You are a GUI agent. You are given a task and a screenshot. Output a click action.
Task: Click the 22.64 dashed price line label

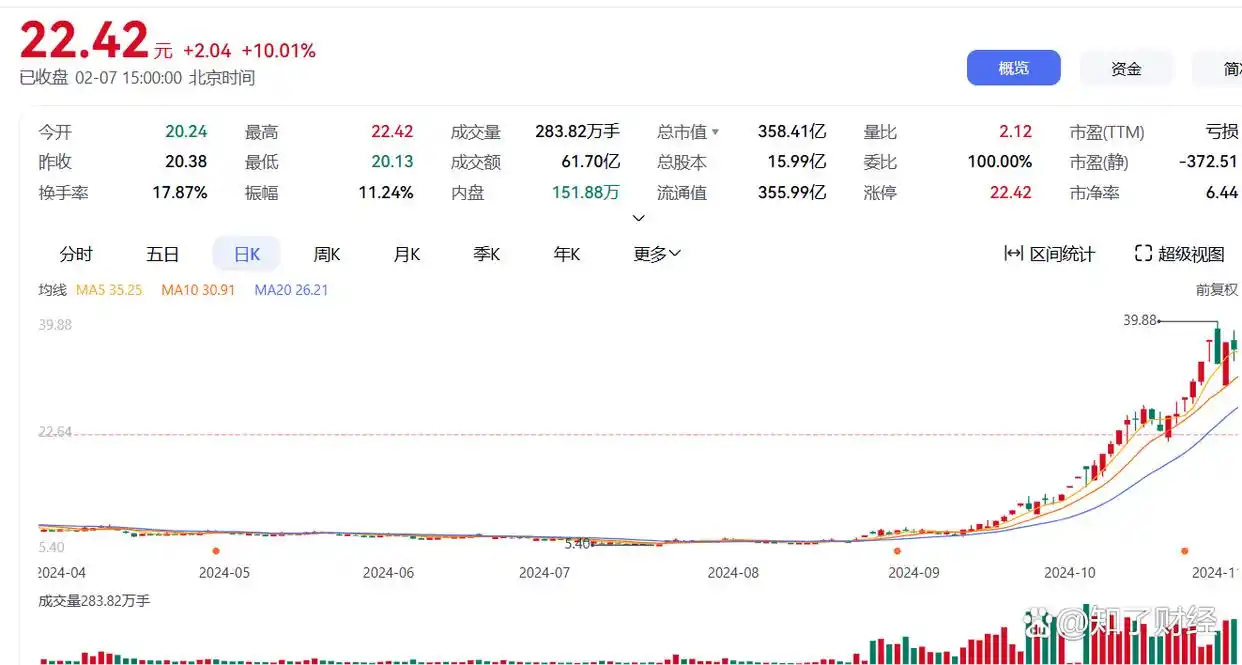pyautogui.click(x=55, y=432)
